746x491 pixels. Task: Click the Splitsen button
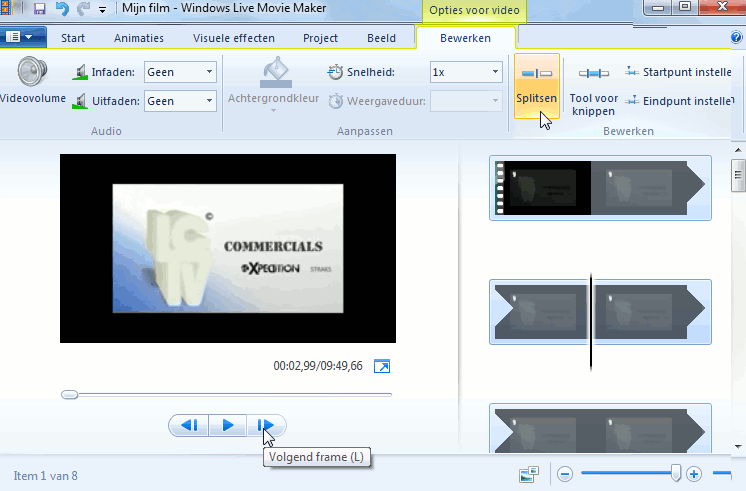537,86
